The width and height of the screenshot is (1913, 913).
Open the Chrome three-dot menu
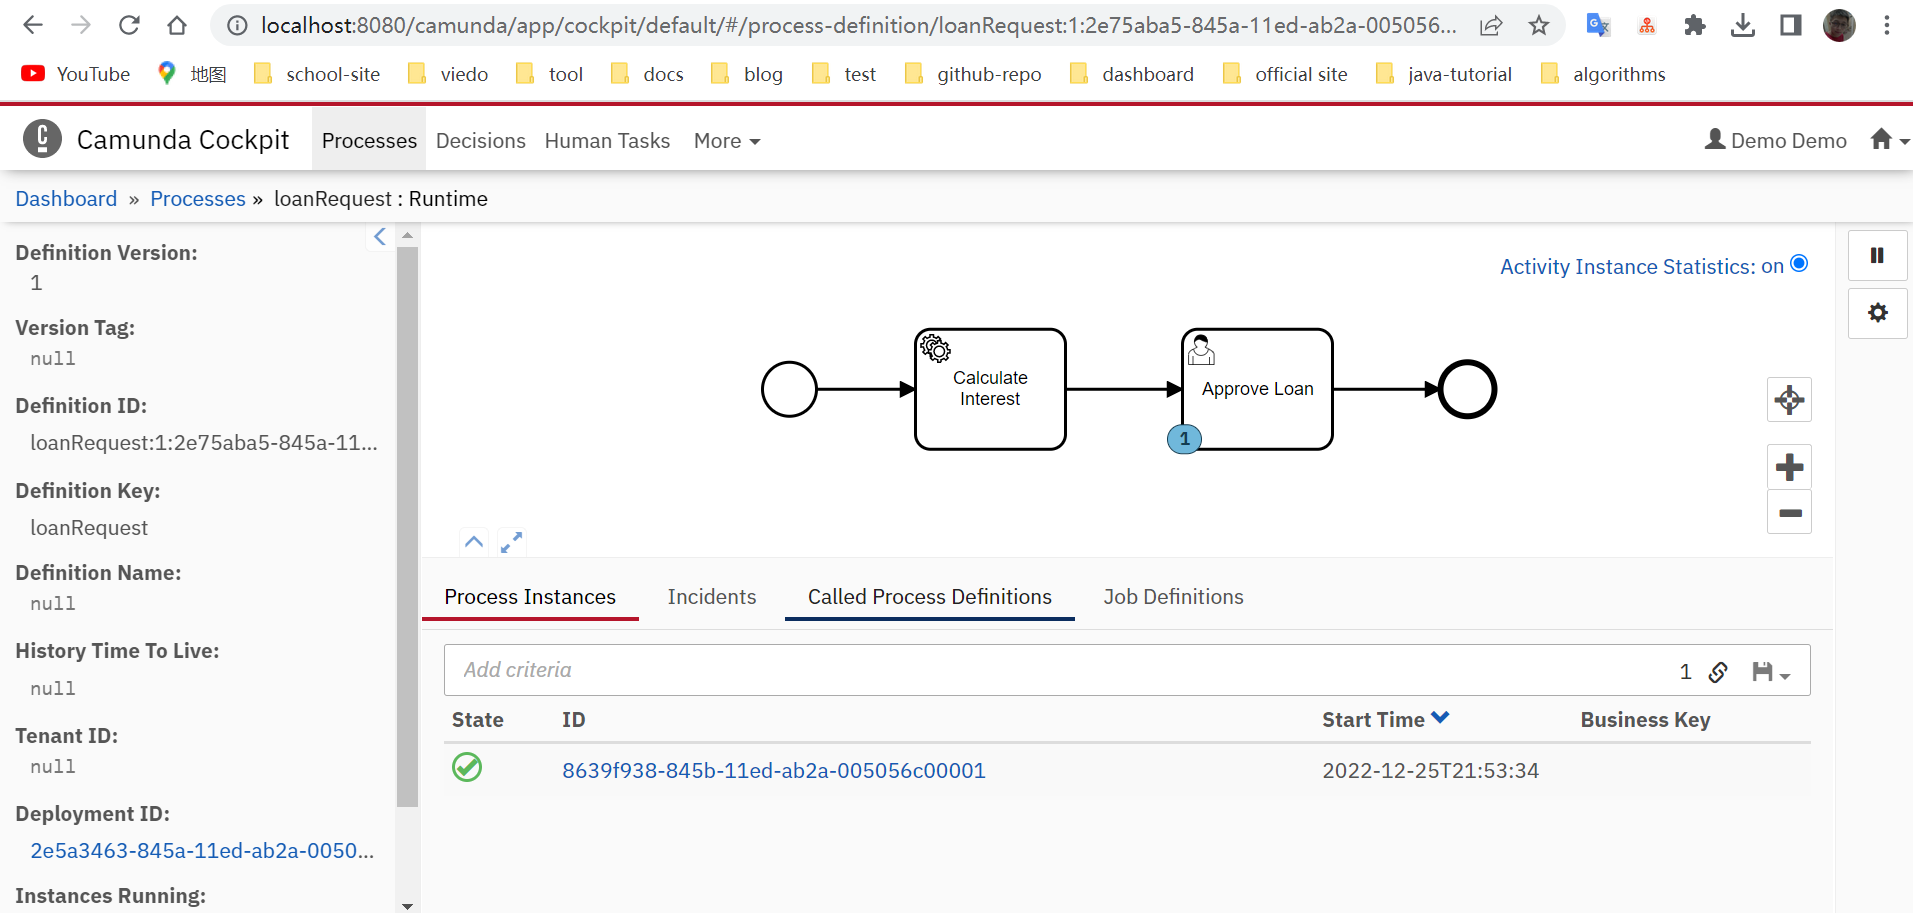pos(1887,26)
